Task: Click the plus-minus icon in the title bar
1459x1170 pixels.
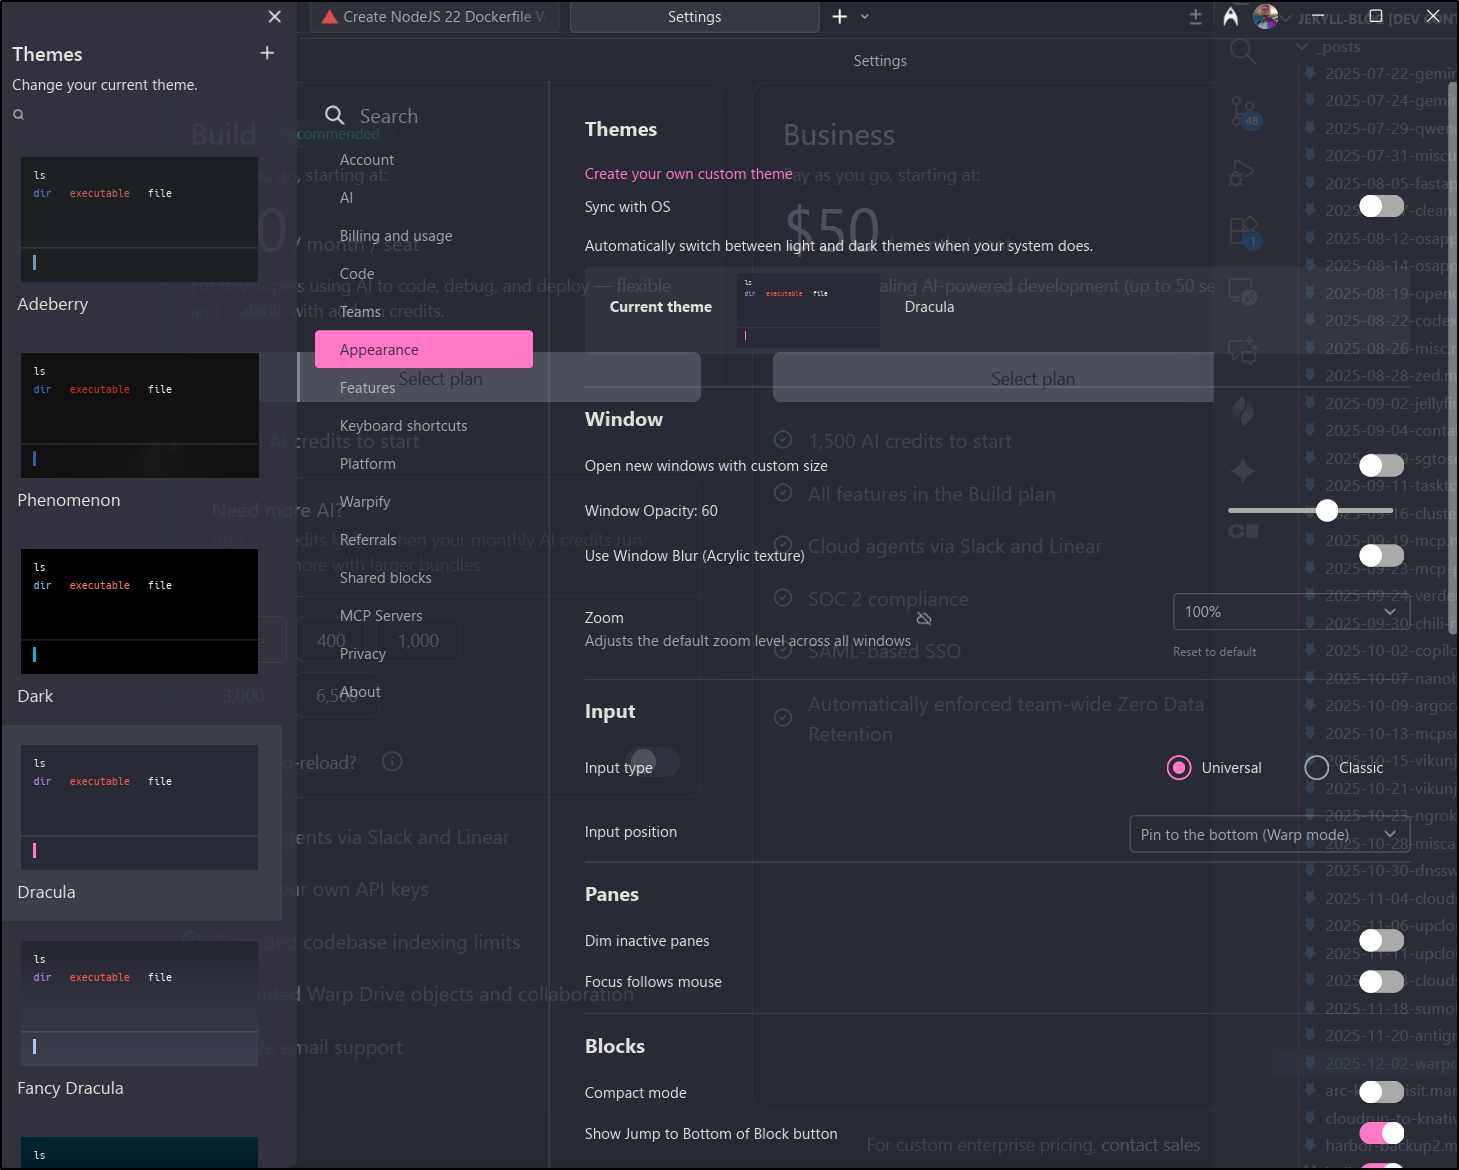Action: [x=1195, y=17]
